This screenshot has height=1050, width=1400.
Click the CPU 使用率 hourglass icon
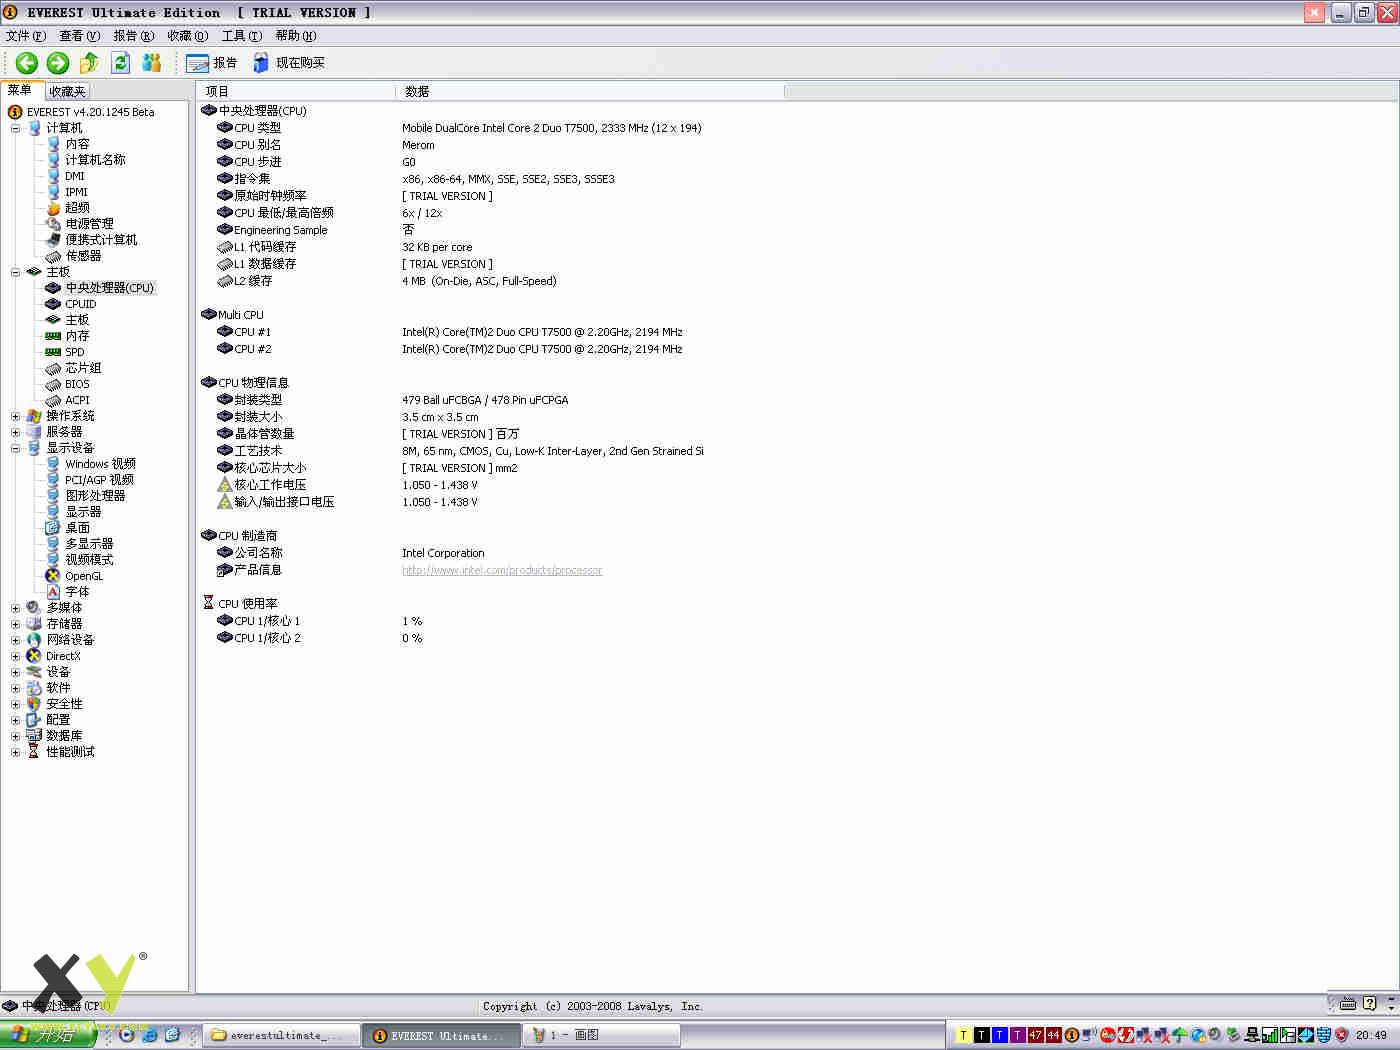coord(208,603)
